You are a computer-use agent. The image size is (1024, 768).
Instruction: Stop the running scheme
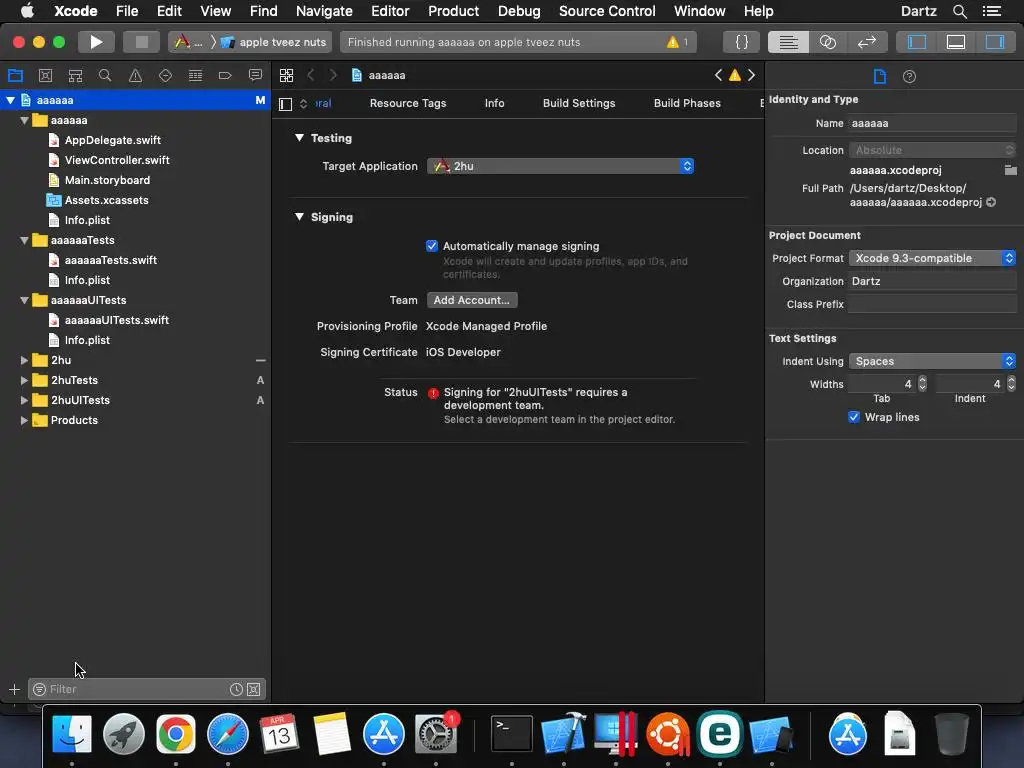click(141, 42)
